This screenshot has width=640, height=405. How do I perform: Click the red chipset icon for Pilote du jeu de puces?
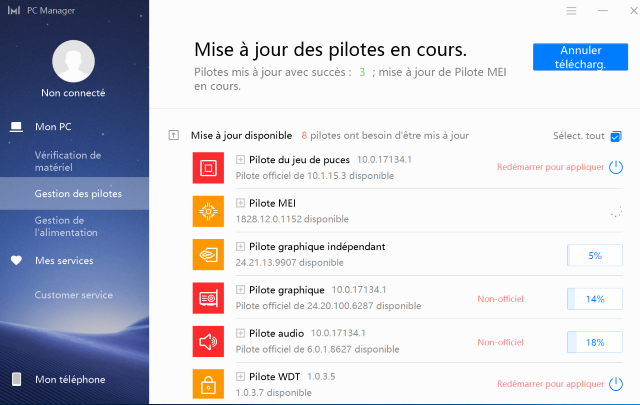click(208, 168)
